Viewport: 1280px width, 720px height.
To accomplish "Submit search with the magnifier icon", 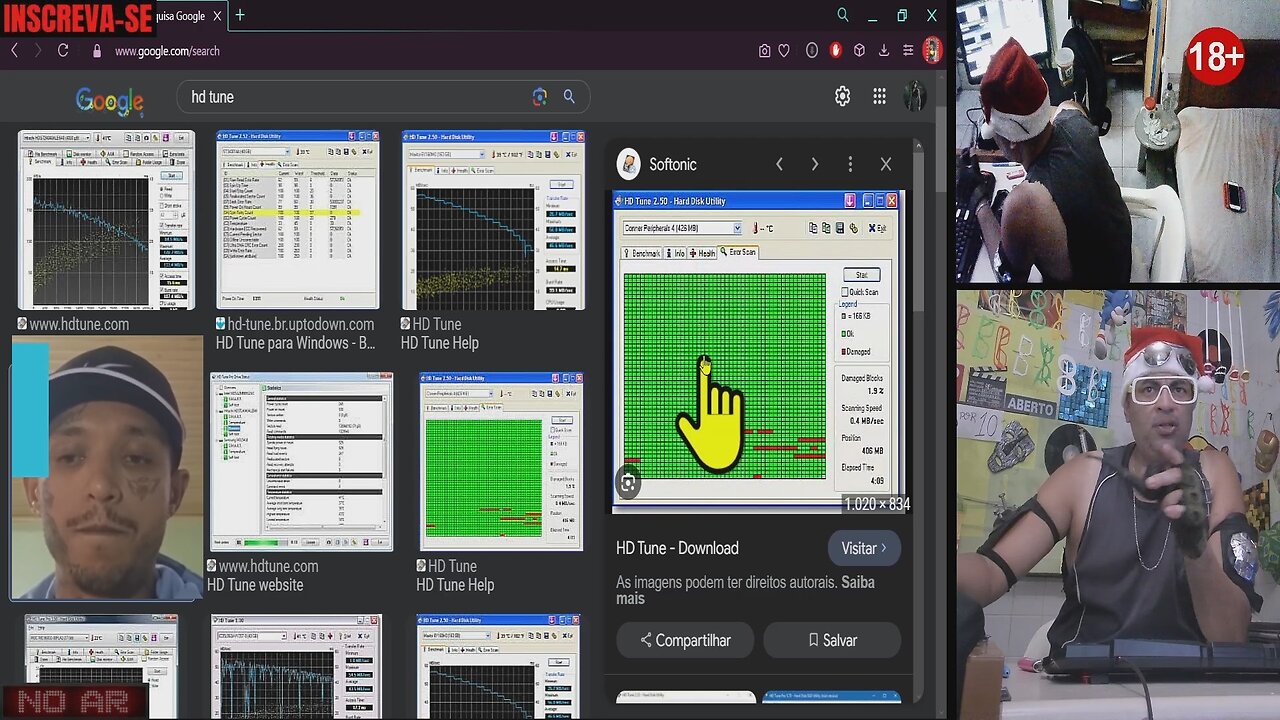I will pyautogui.click(x=569, y=97).
